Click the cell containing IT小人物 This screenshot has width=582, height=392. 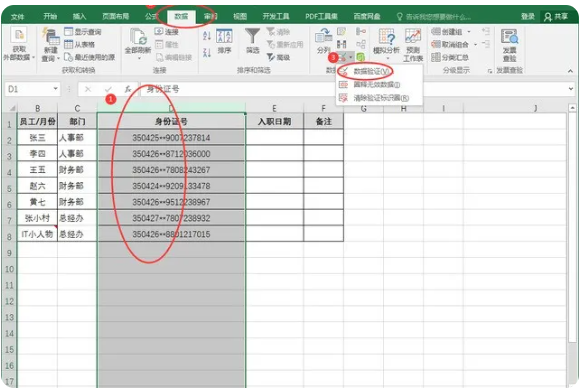point(37,234)
